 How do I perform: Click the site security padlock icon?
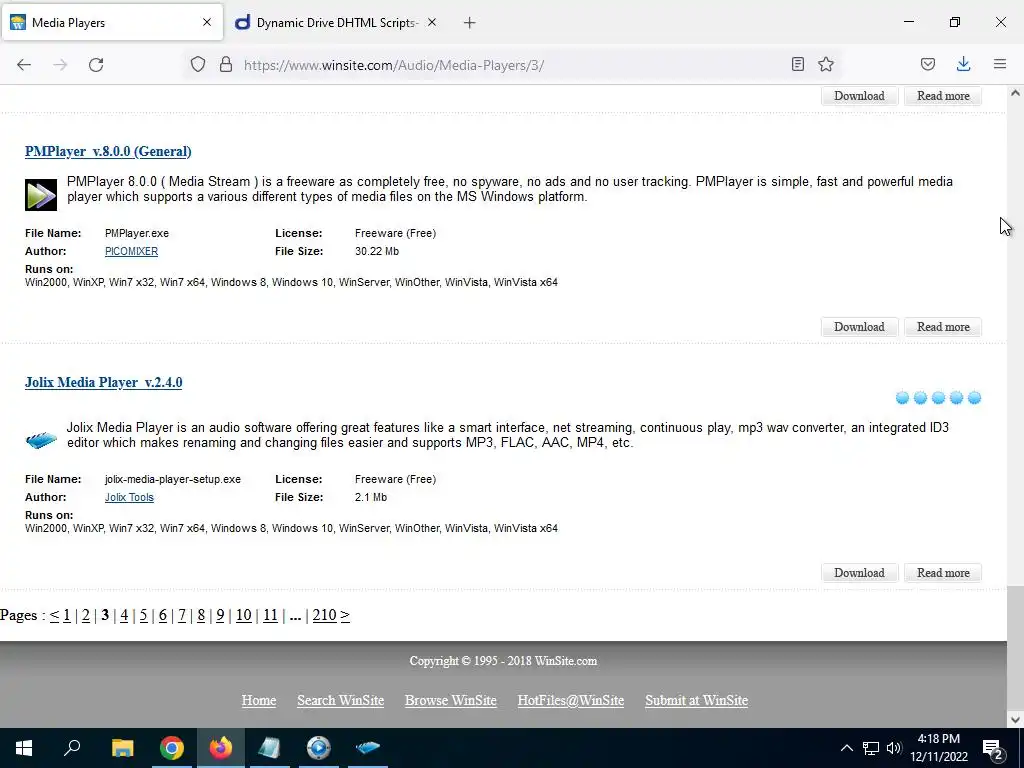coord(226,64)
